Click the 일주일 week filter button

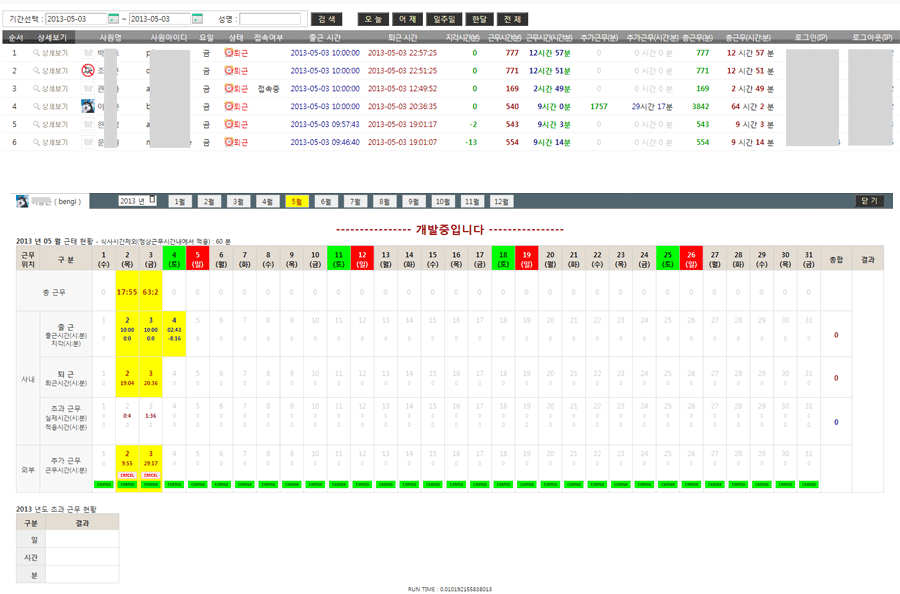coord(441,19)
